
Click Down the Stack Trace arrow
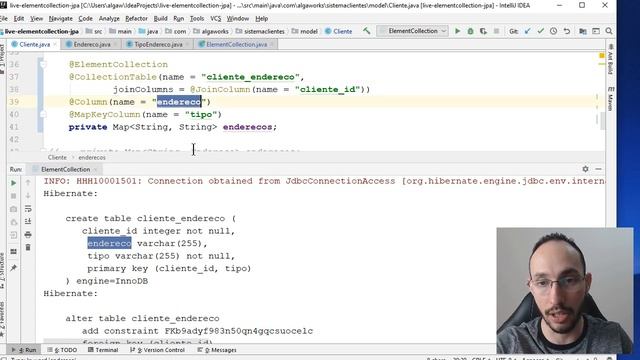[x=28, y=196]
